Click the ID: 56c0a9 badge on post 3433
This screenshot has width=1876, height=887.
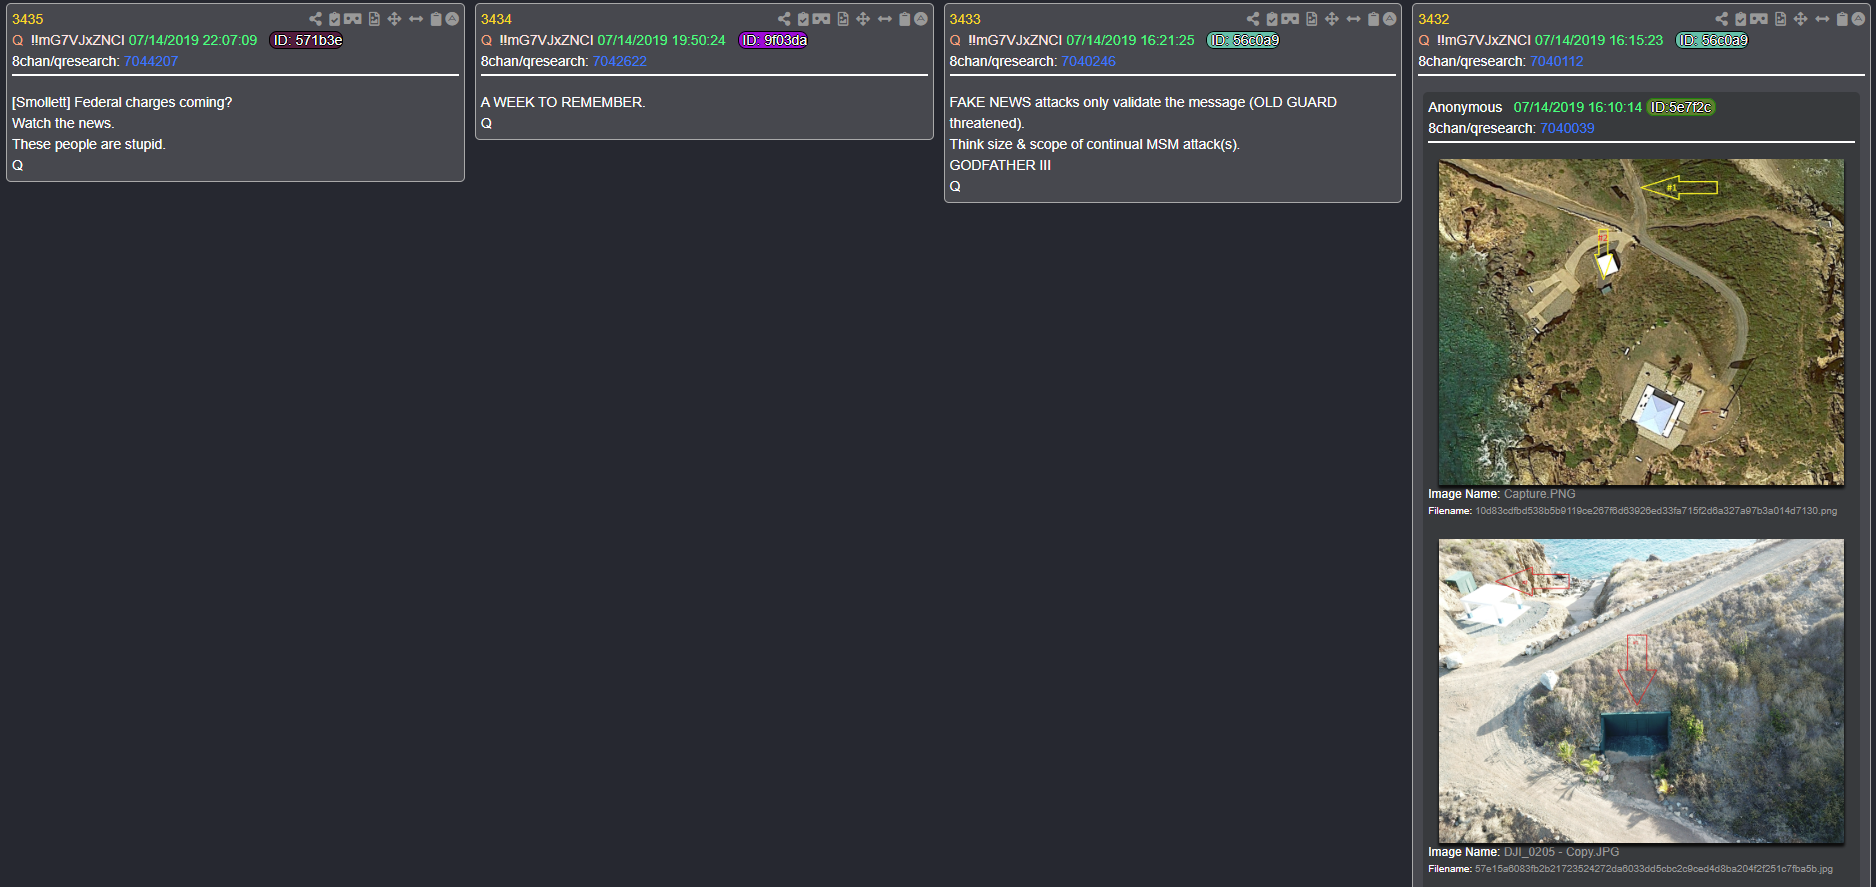(x=1244, y=40)
